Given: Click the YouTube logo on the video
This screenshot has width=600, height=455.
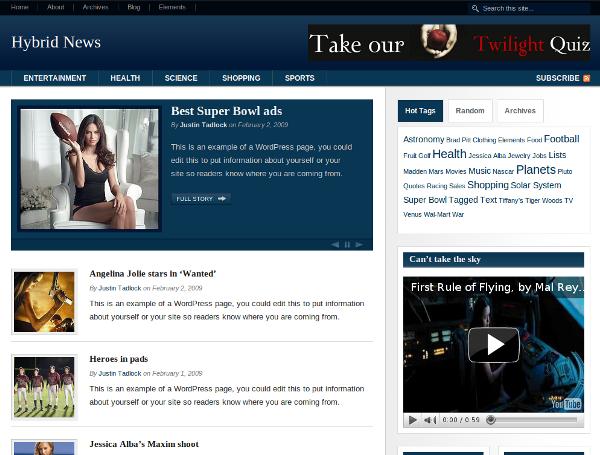Looking at the screenshot, I should pos(566,403).
